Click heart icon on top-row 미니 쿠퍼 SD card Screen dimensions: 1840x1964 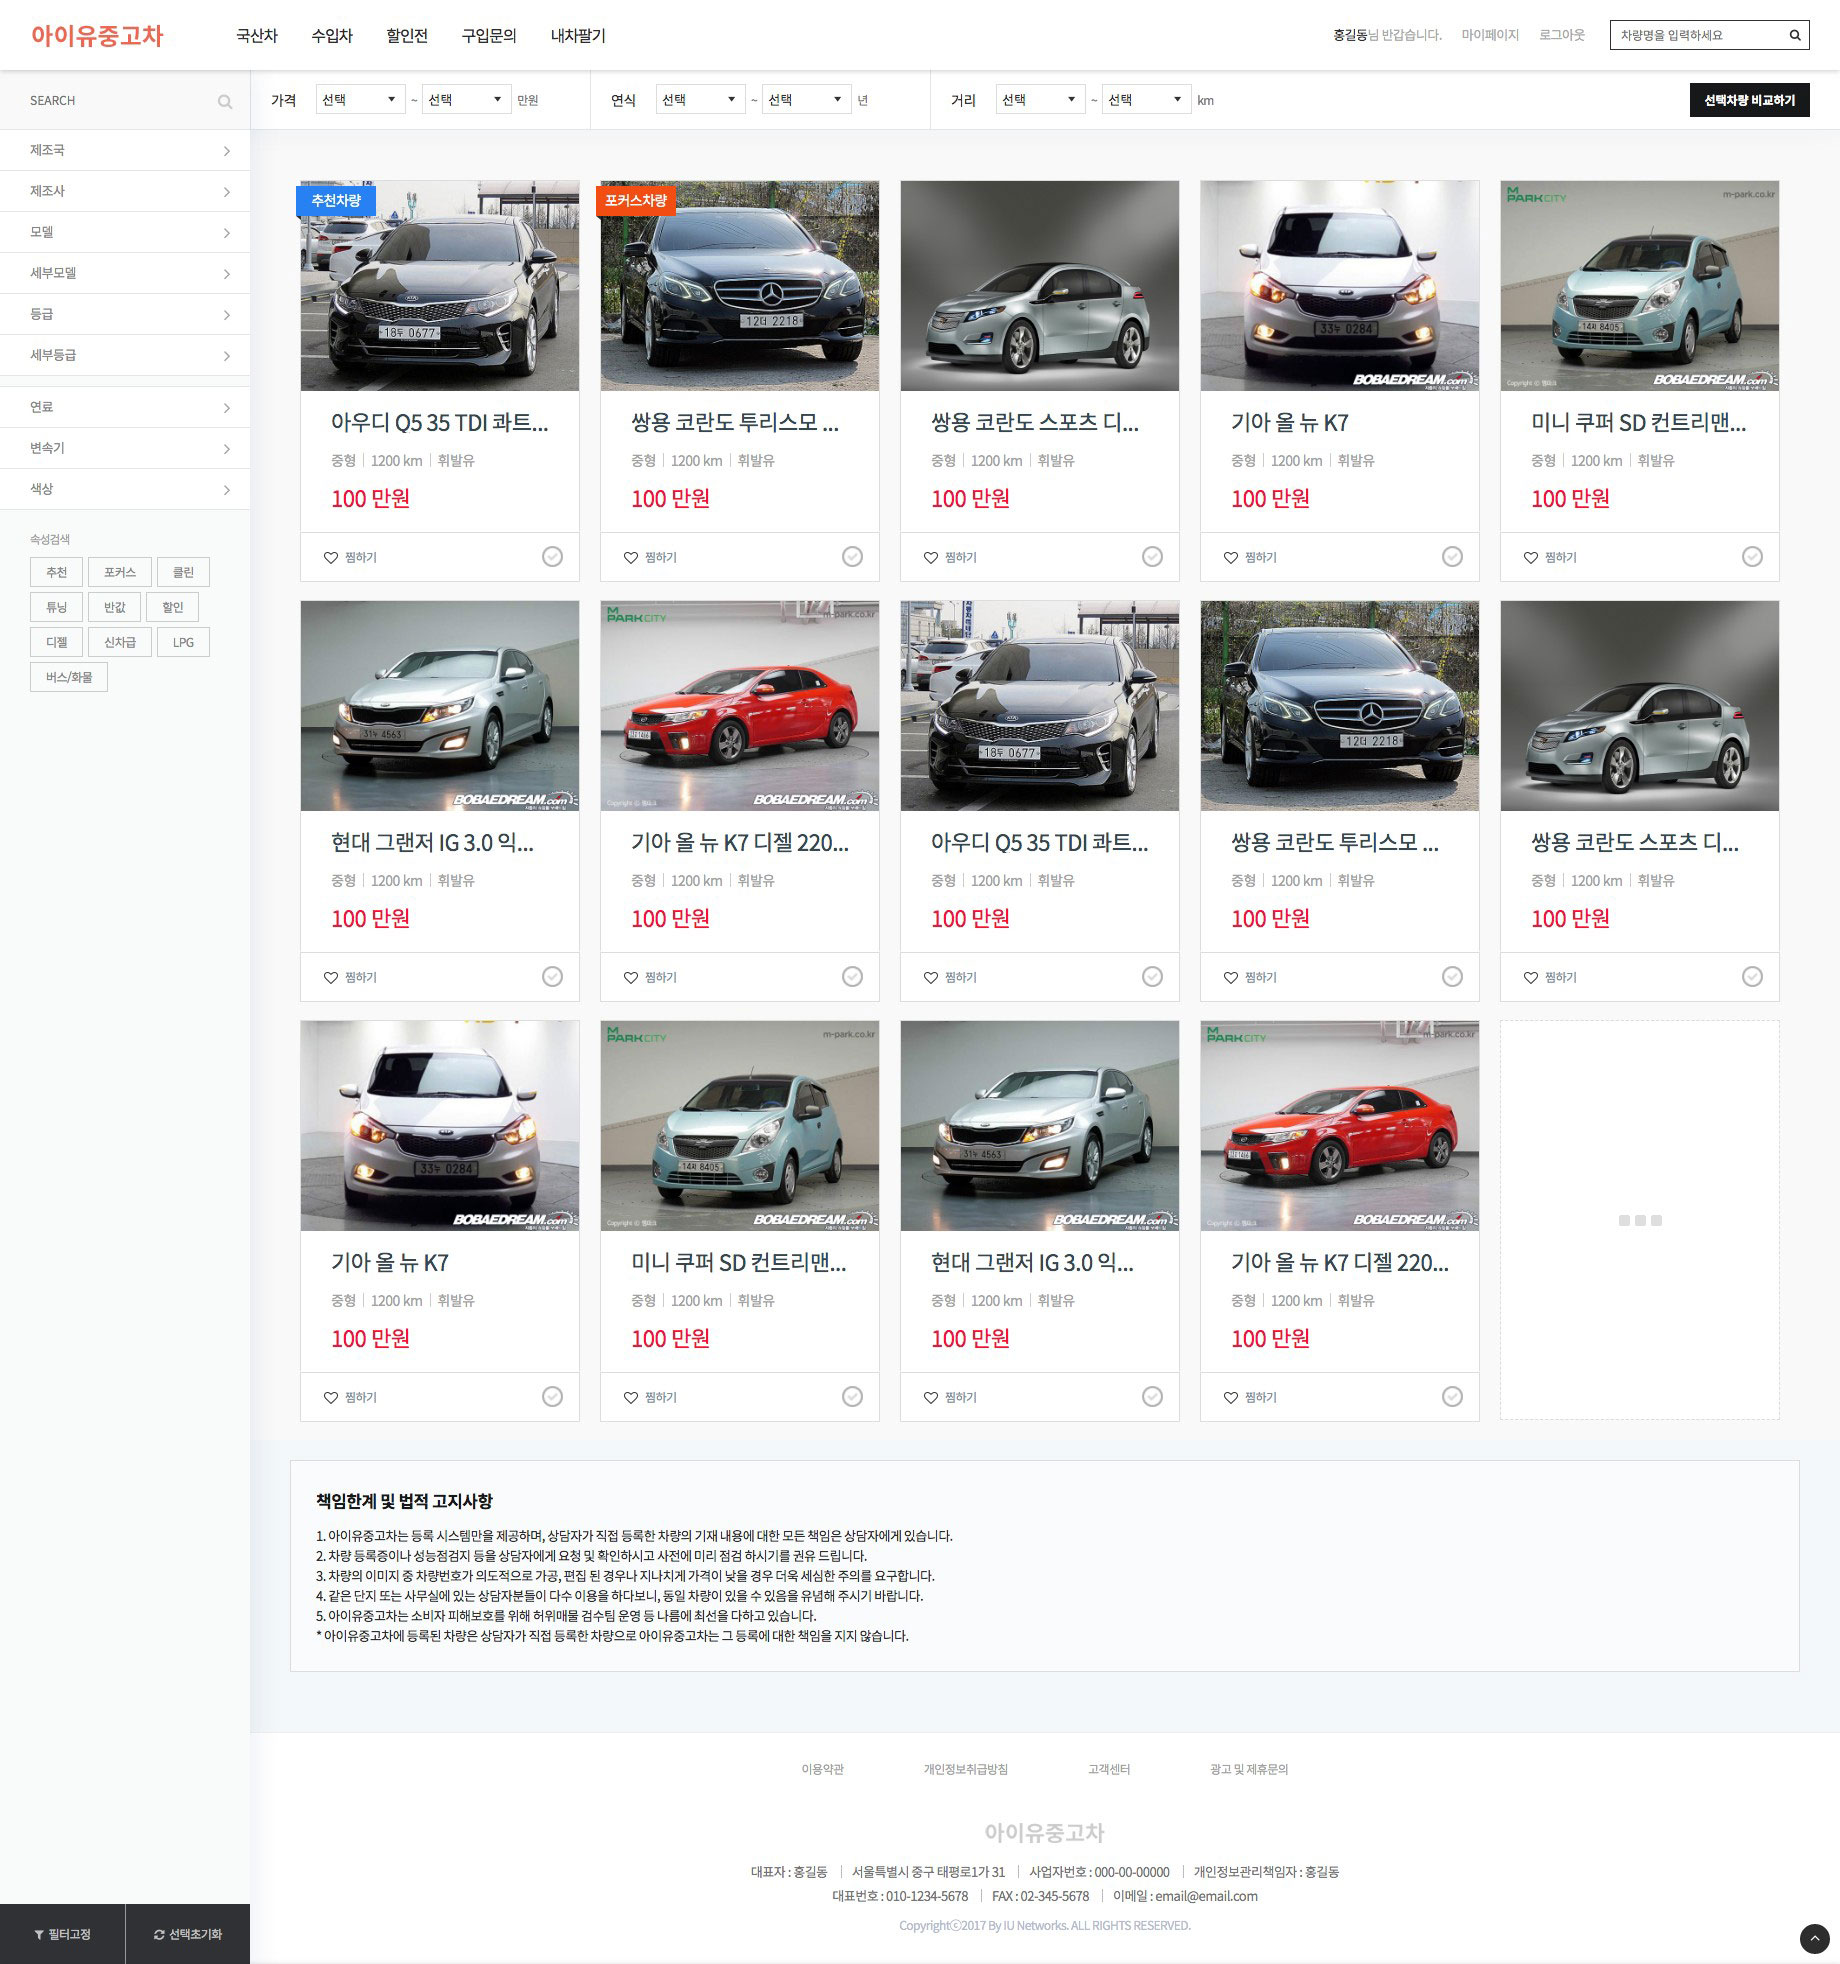1531,557
